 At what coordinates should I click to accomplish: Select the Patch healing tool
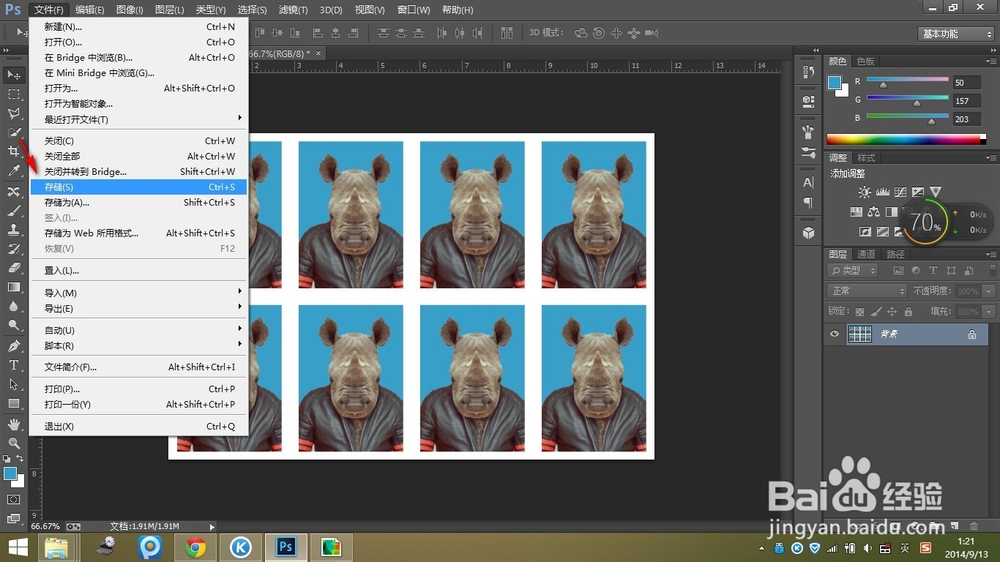click(13, 191)
